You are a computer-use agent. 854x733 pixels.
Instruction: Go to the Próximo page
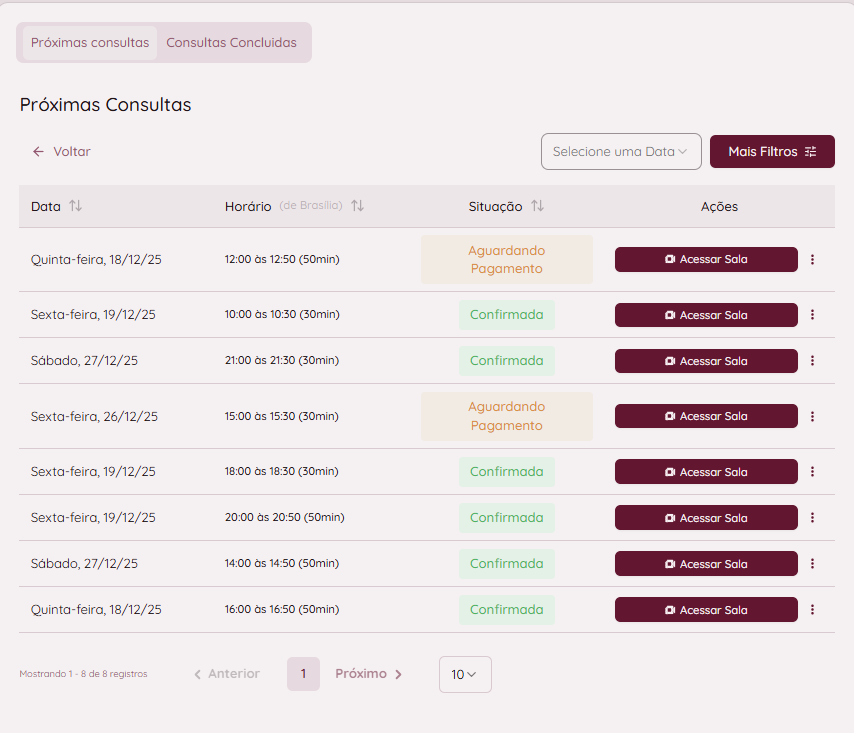pyautogui.click(x=368, y=674)
